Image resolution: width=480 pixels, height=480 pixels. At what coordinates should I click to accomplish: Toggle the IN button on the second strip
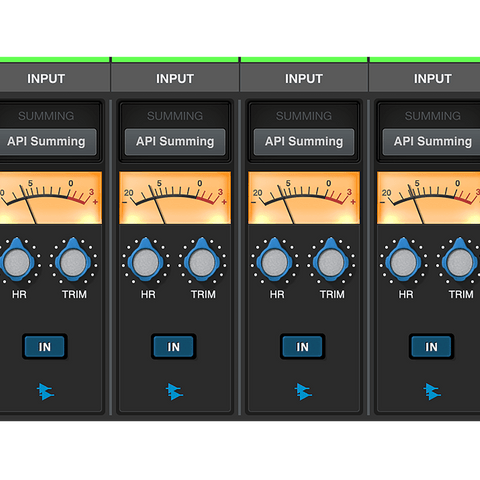click(x=174, y=347)
